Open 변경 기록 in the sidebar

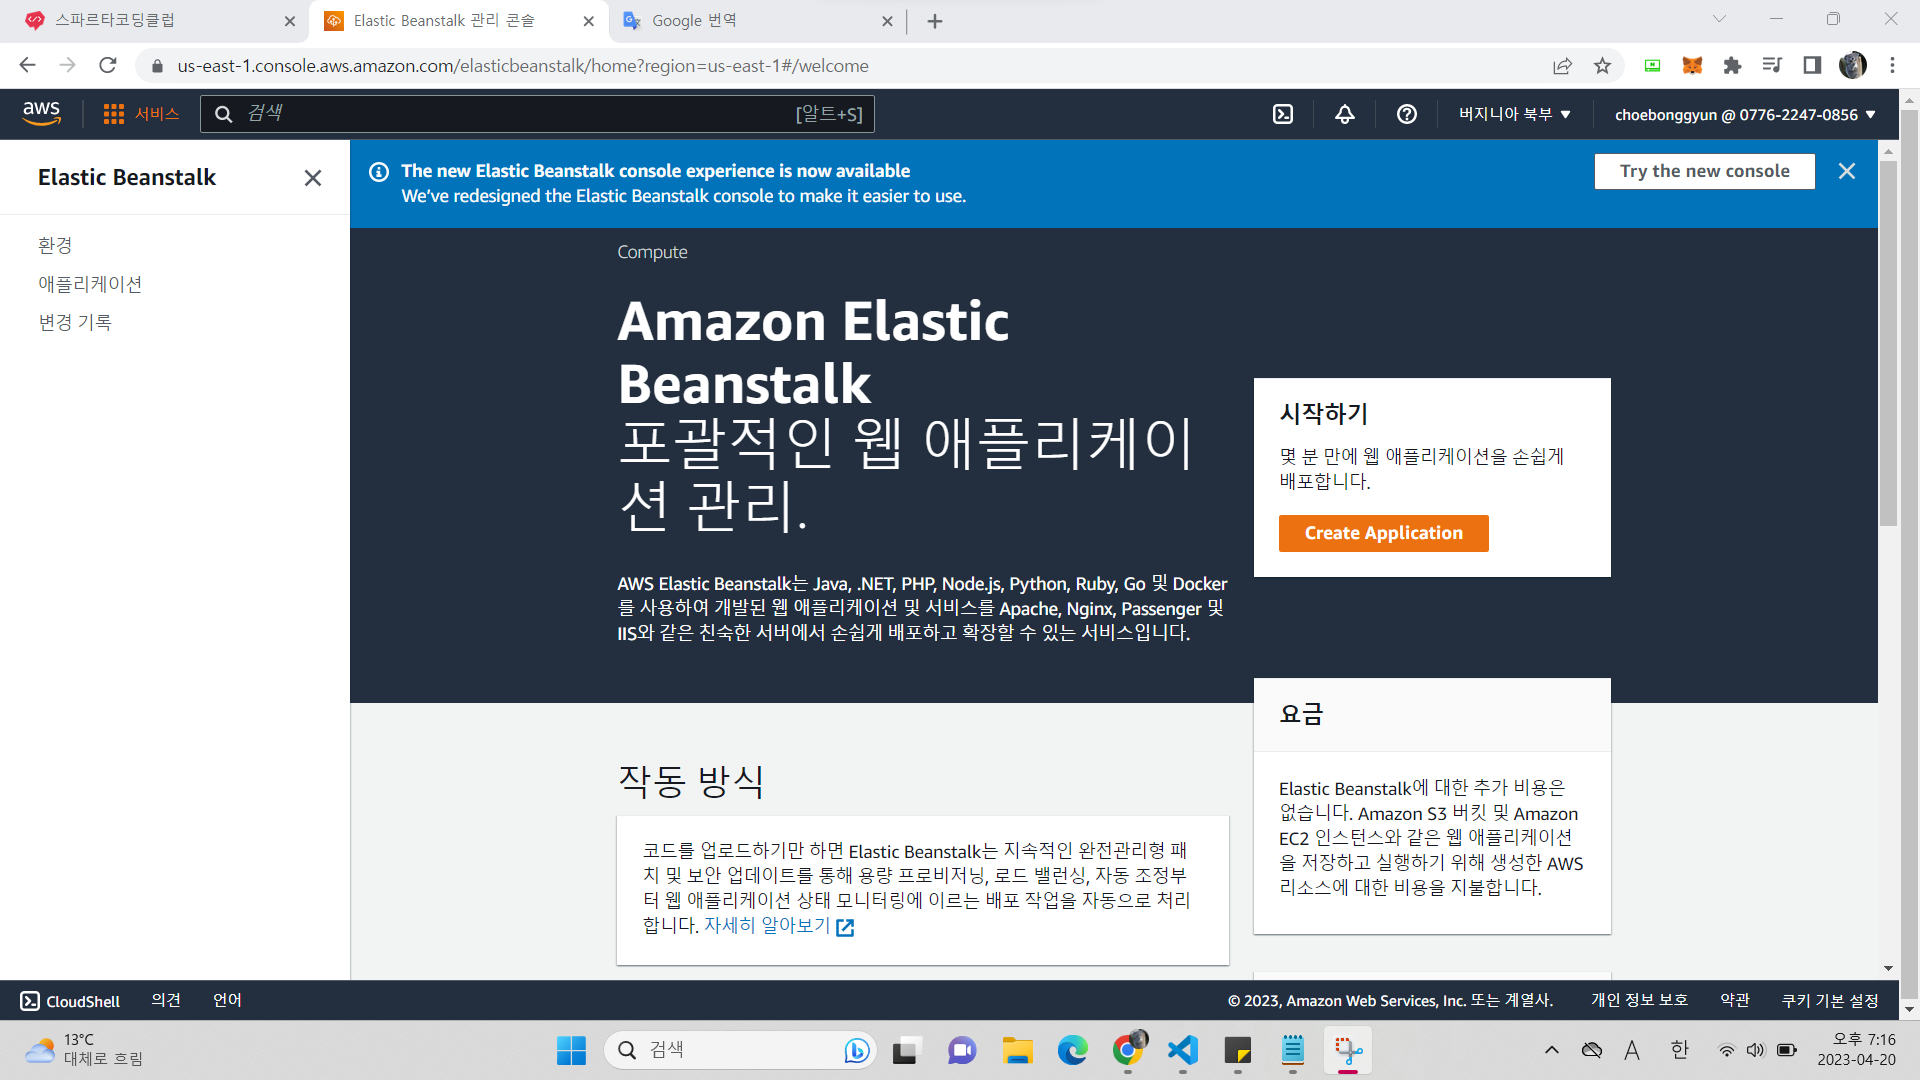[x=75, y=322]
